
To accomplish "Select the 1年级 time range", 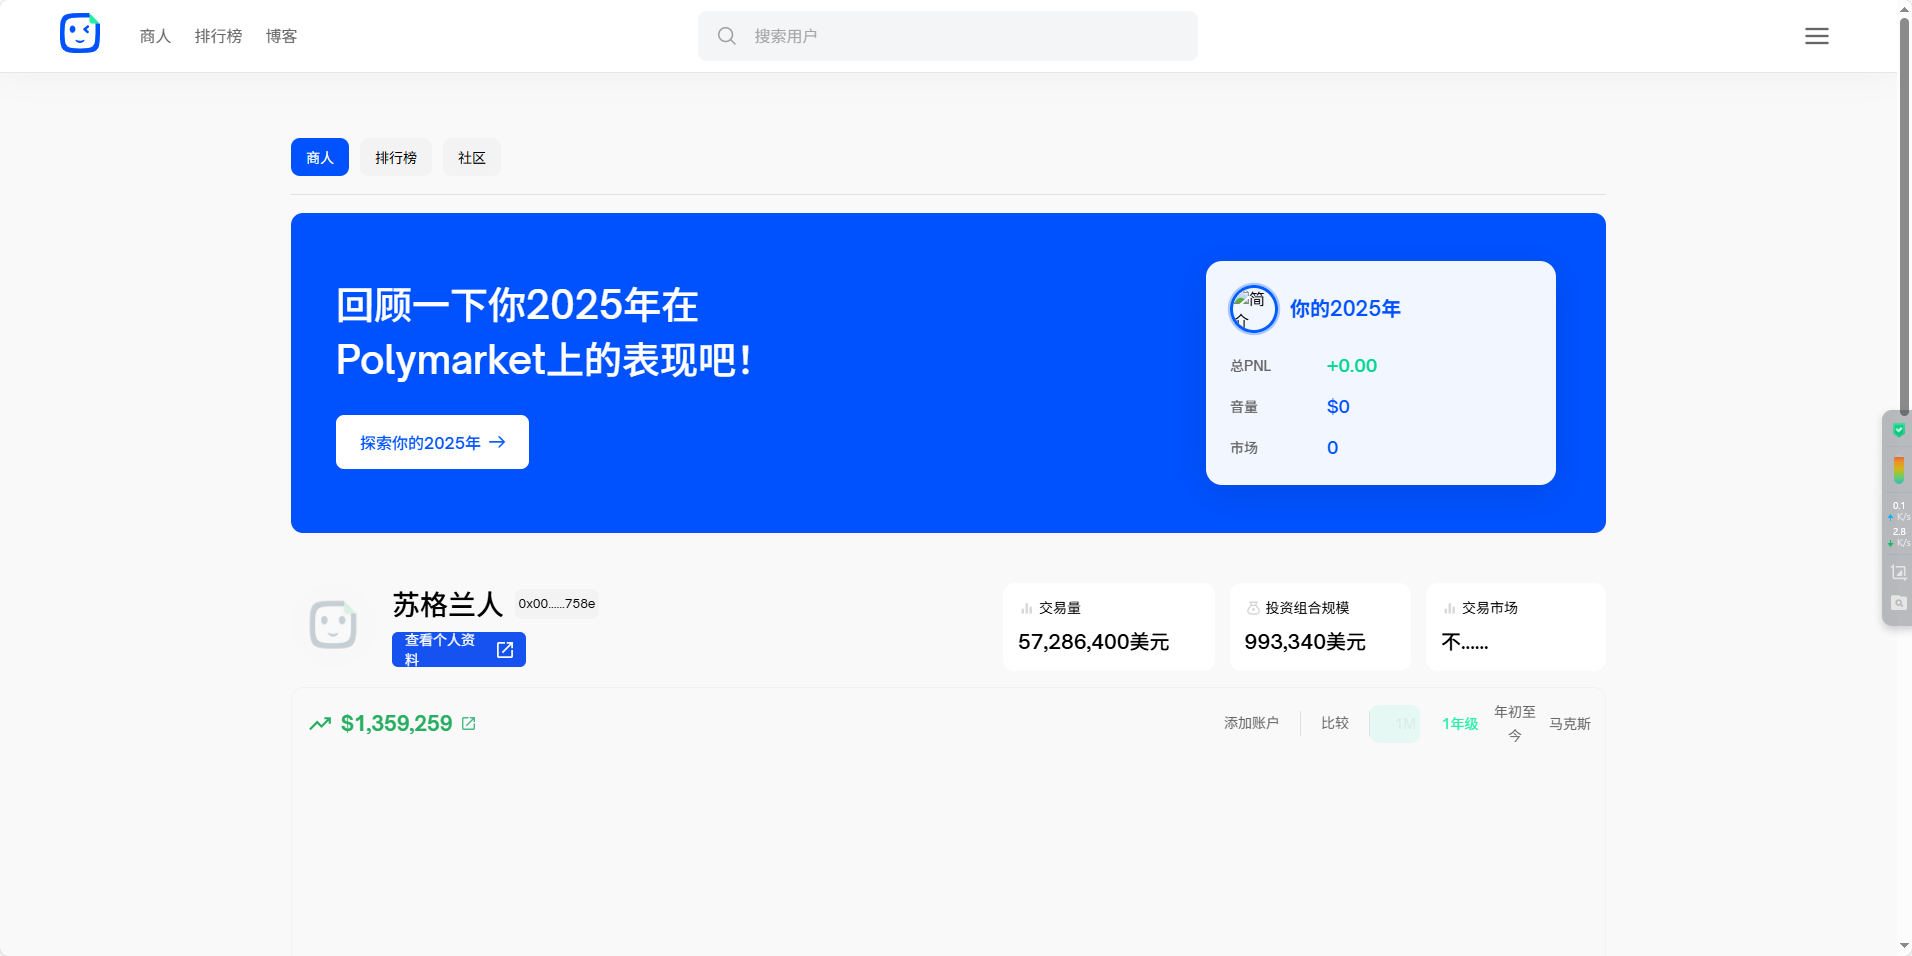I will click(x=1459, y=723).
